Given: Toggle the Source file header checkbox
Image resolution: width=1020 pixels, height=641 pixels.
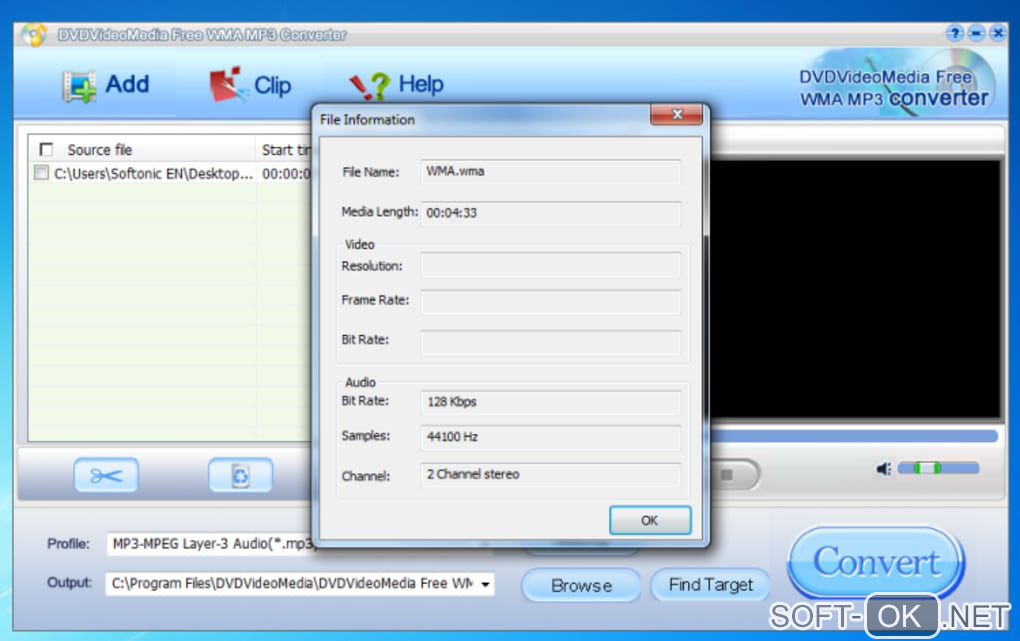Looking at the screenshot, I should (46, 150).
